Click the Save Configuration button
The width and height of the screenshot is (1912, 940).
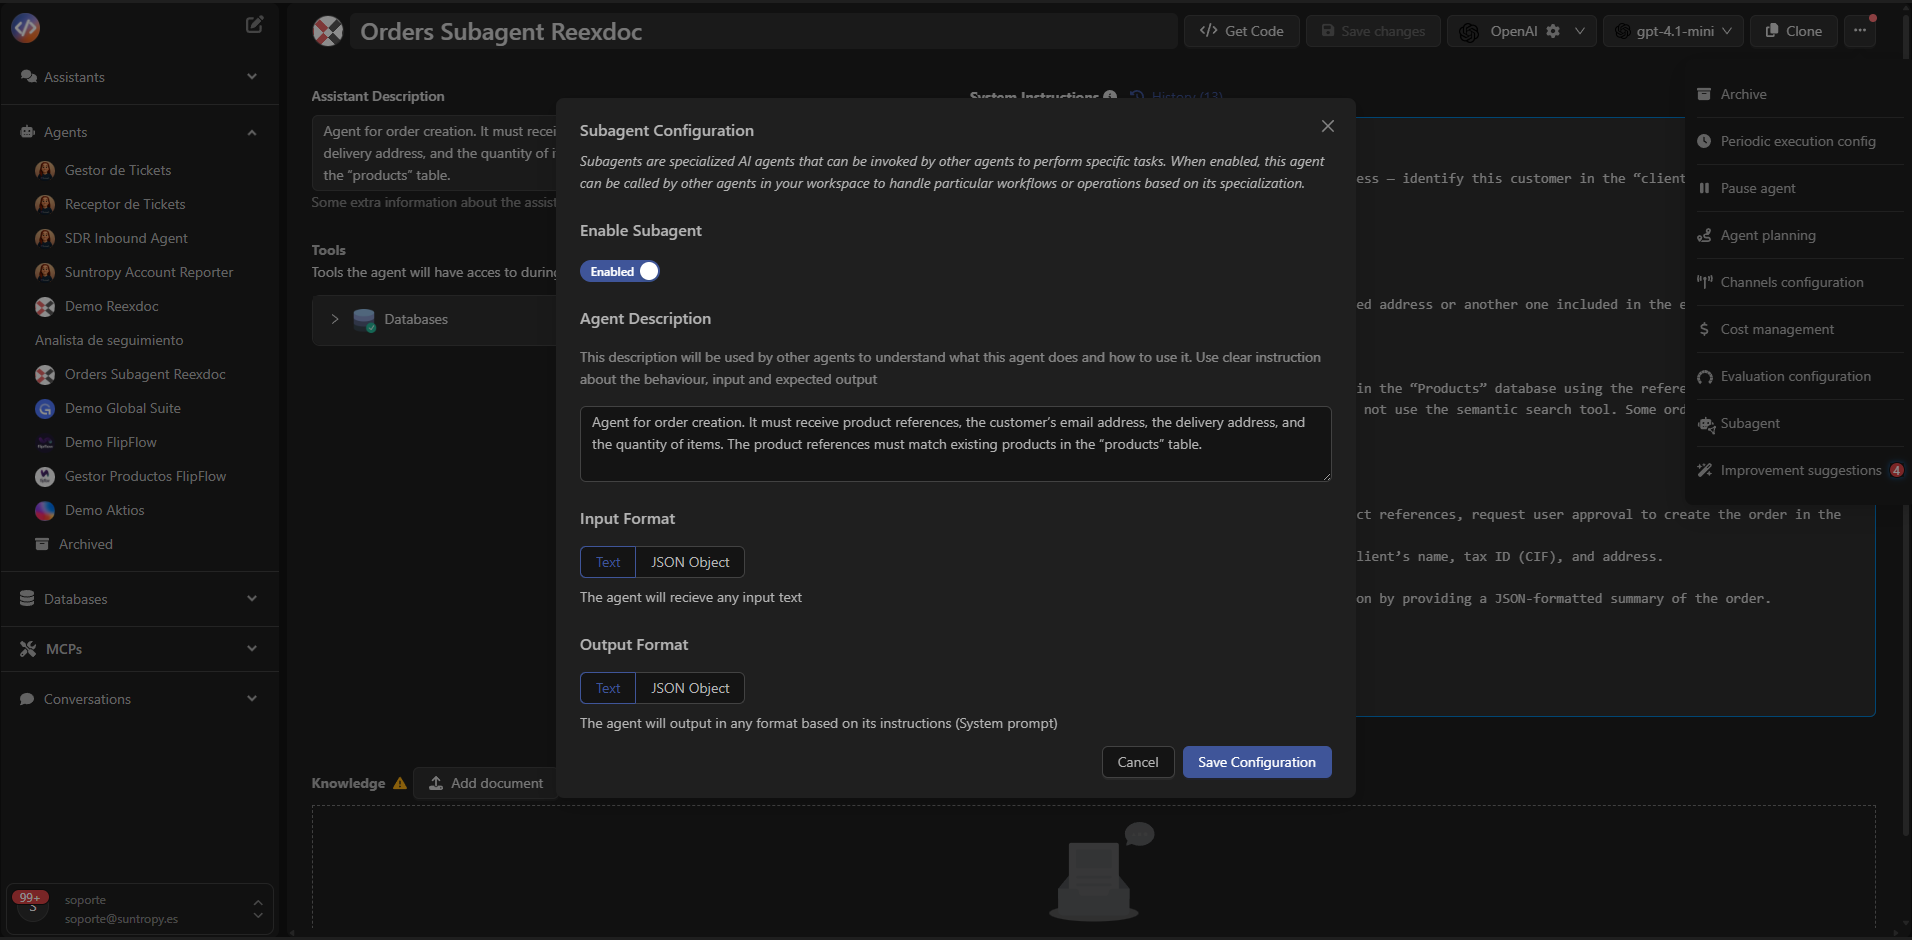(1257, 761)
